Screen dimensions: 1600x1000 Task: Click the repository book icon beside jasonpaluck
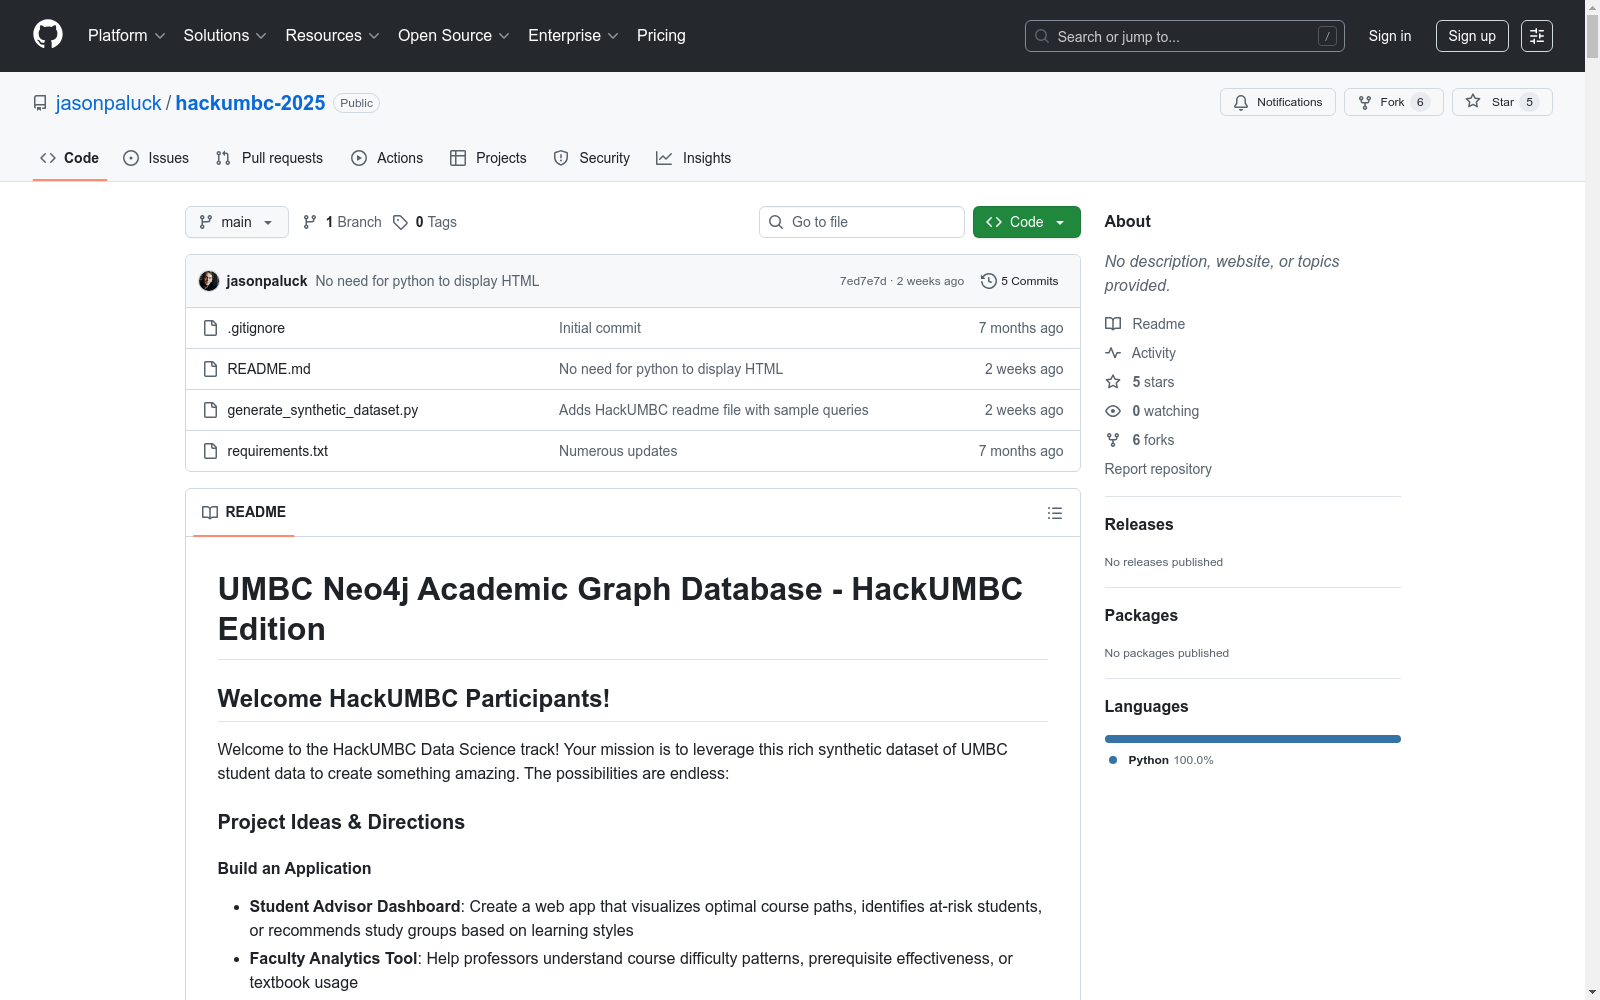click(x=40, y=103)
